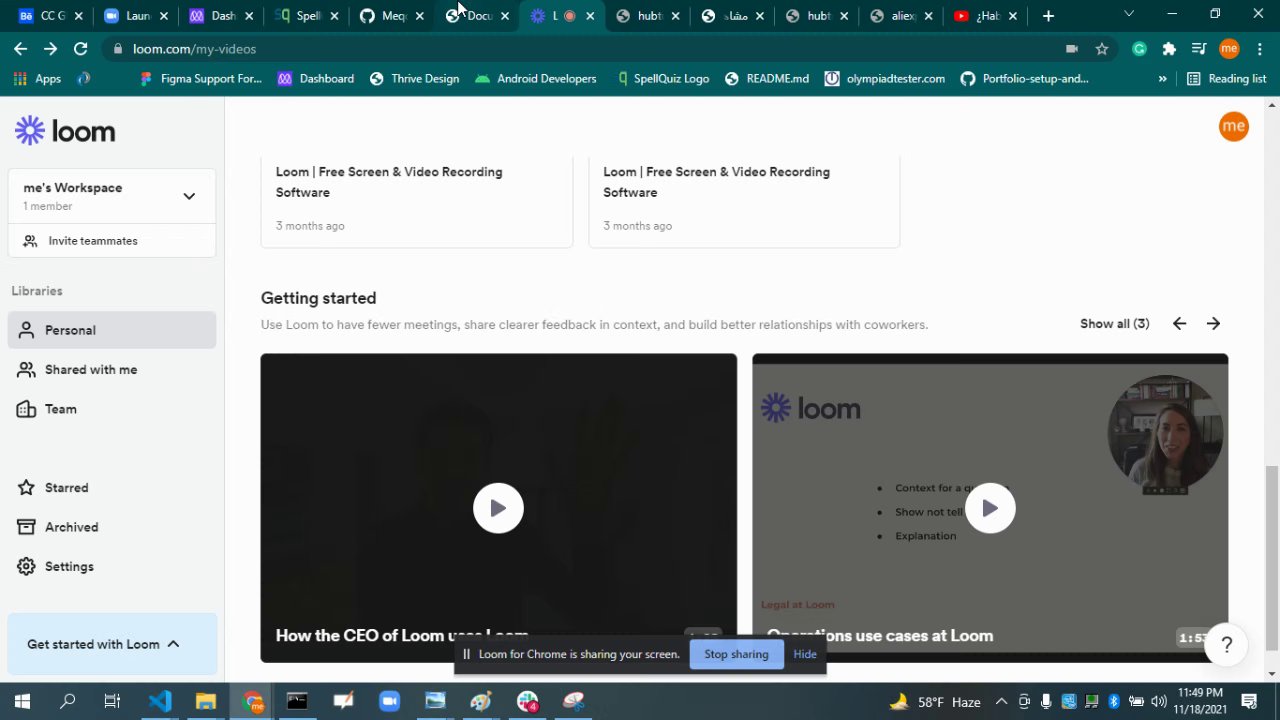1280x720 pixels.
Task: Open the Reading list
Action: (x=1227, y=78)
